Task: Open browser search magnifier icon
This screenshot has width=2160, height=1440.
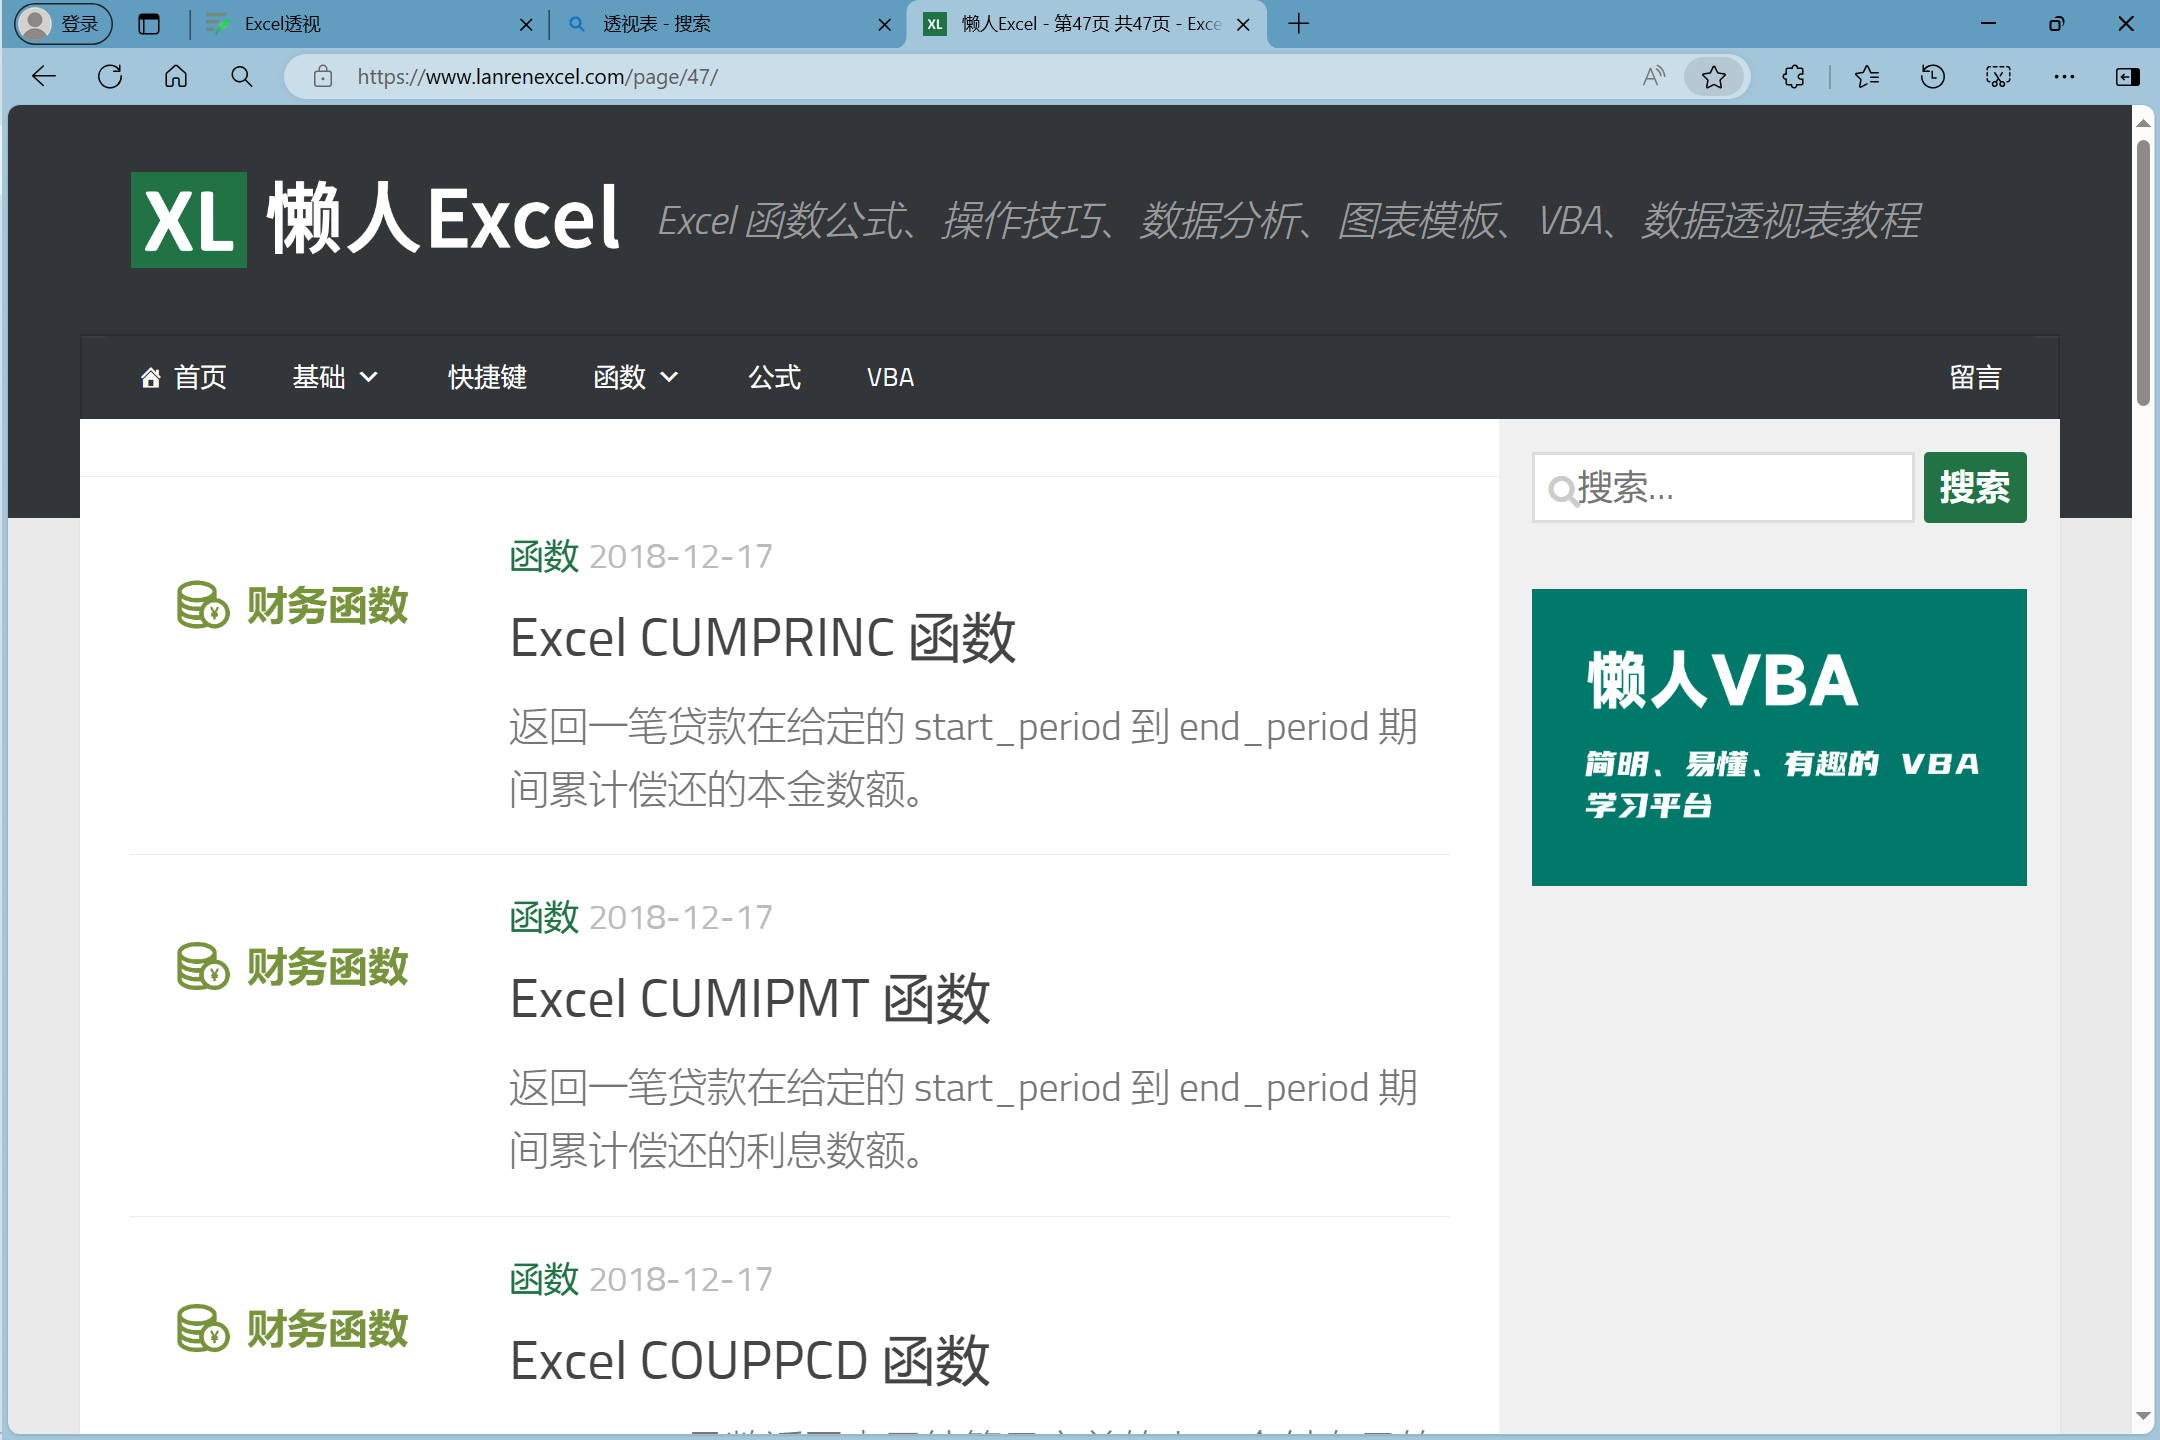Action: [241, 77]
